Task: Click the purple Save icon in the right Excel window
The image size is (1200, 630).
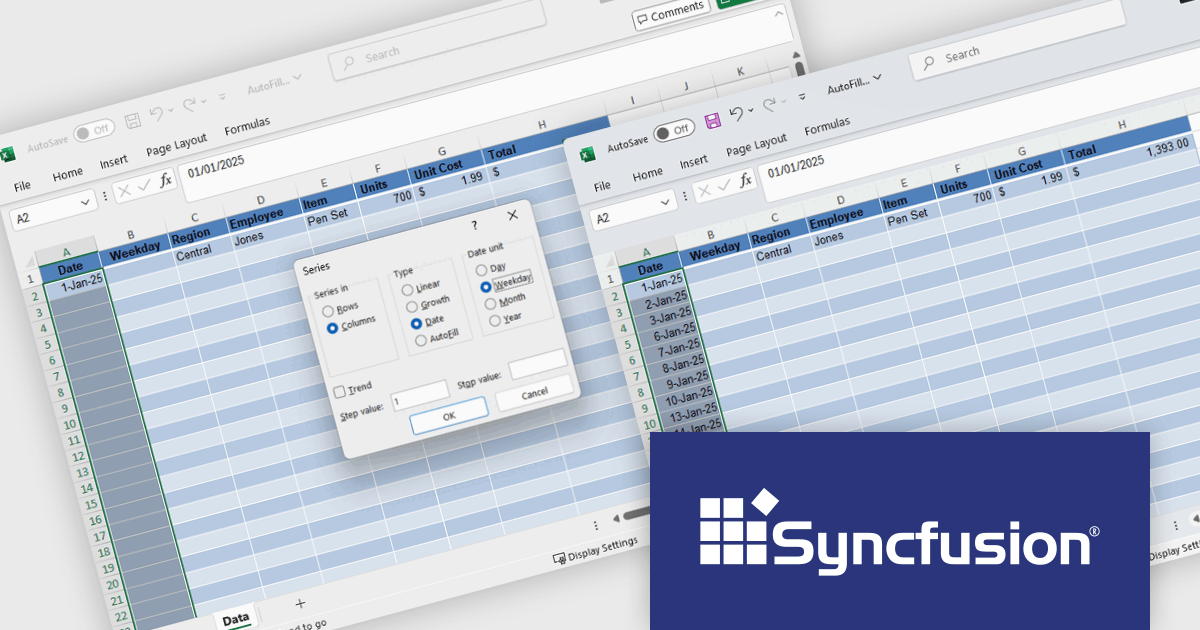Action: tap(713, 121)
